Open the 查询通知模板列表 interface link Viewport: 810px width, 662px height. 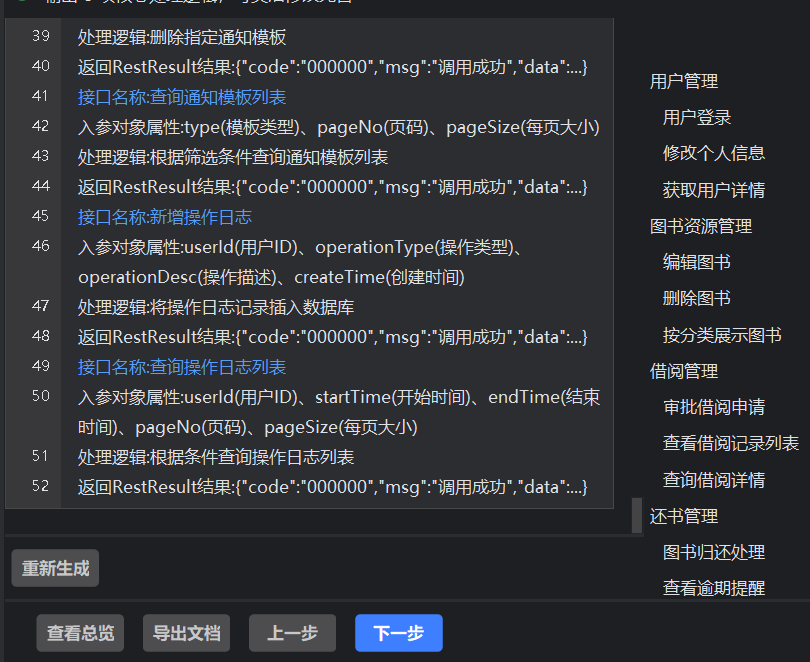(x=184, y=97)
